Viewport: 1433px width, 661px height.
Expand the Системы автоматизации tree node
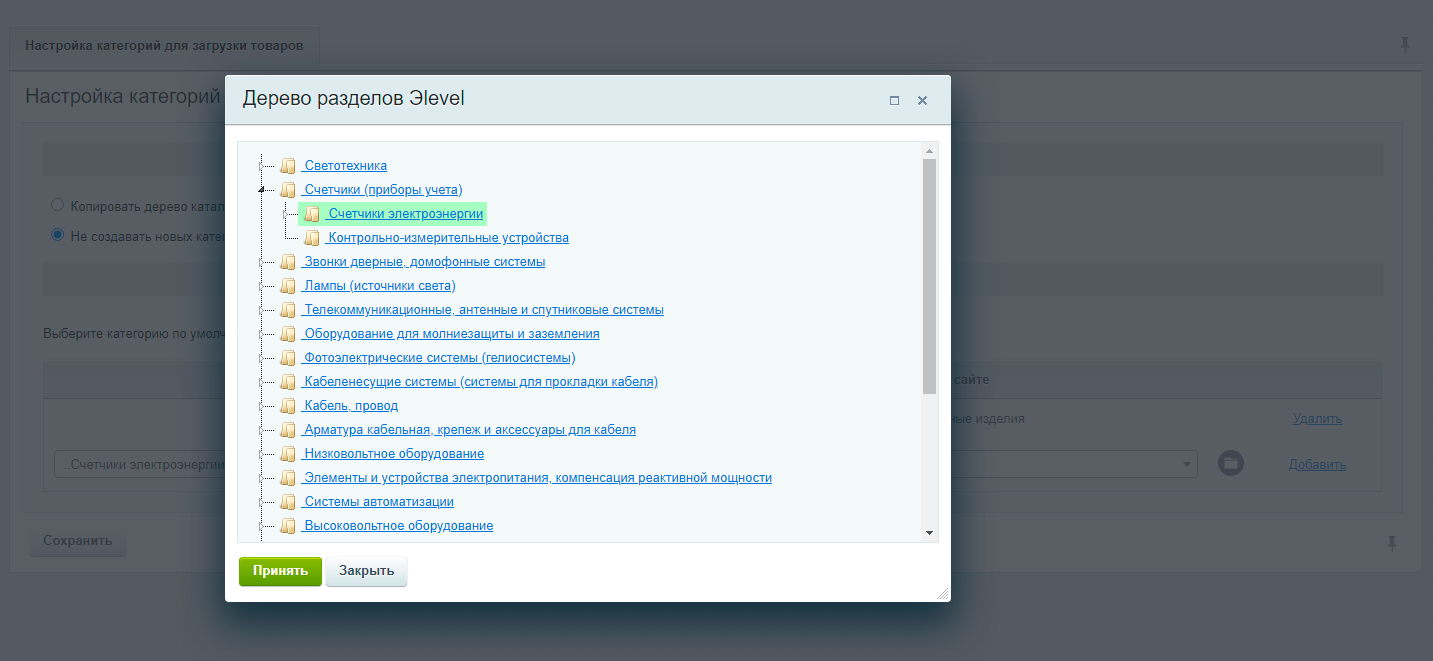click(x=261, y=502)
